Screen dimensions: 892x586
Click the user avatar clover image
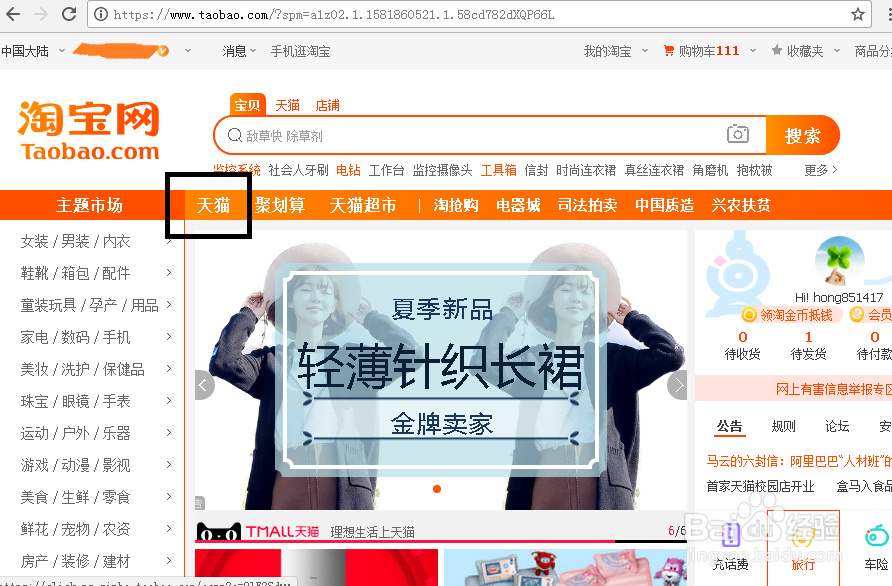[x=839, y=261]
